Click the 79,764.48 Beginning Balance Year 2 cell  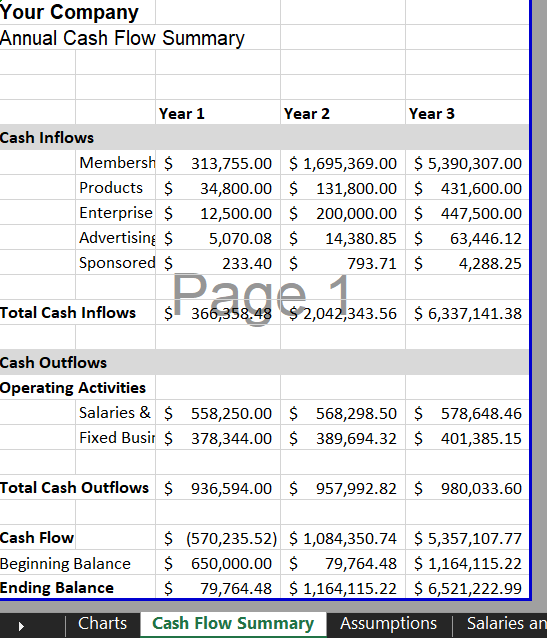pyautogui.click(x=343, y=563)
